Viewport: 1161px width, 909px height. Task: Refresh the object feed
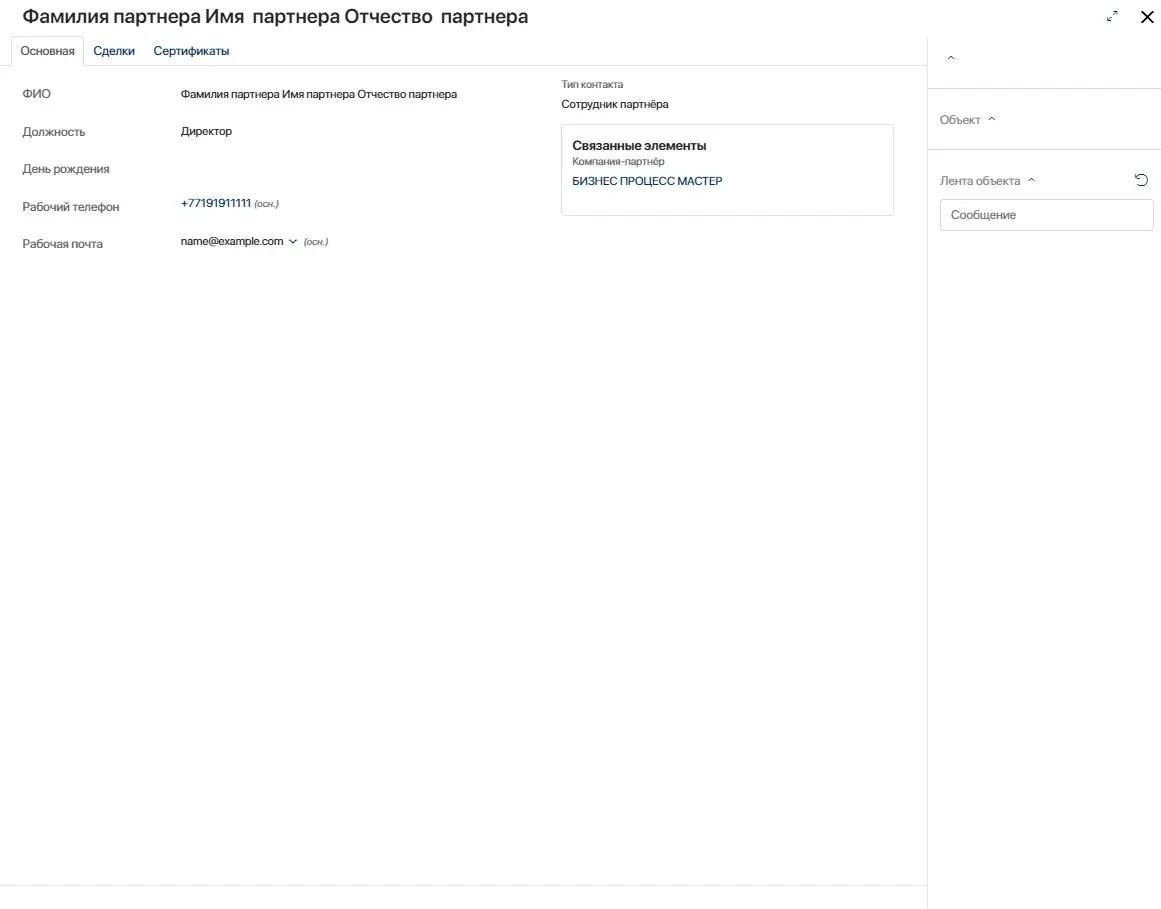(x=1141, y=180)
